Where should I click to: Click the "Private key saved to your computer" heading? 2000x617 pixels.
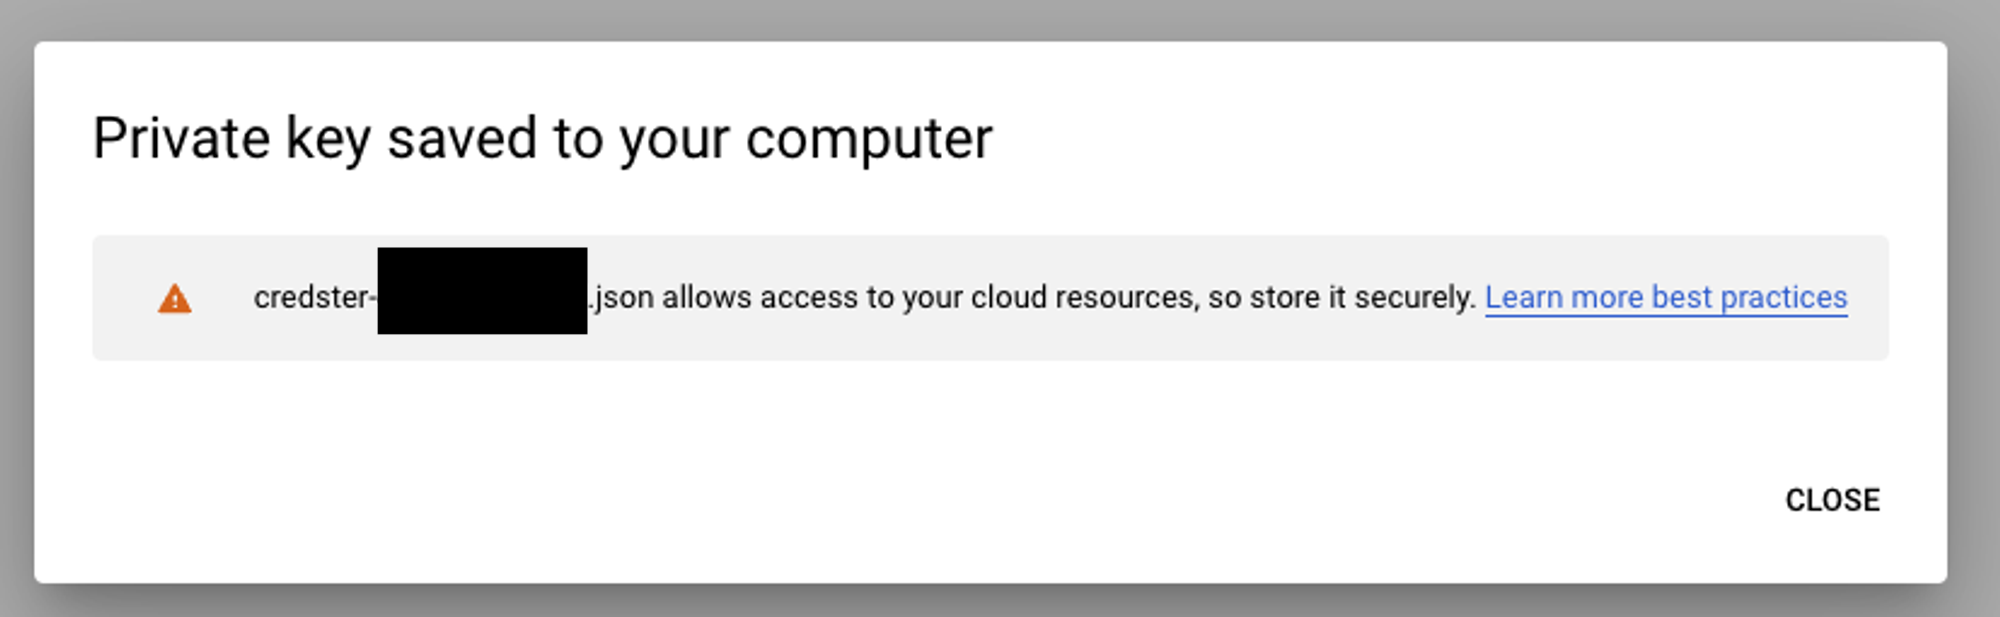(x=542, y=138)
